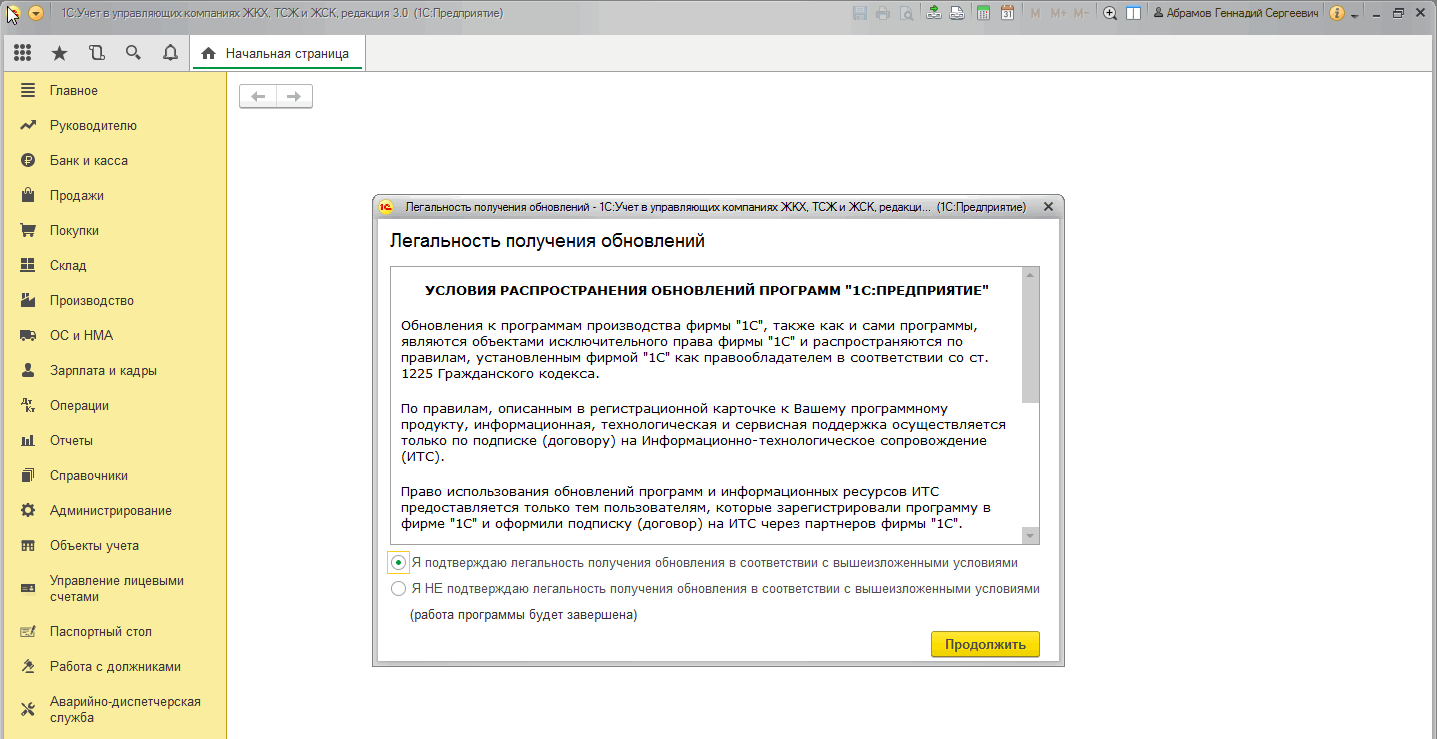Viewport: 1437px width, 739px height.
Task: Select 'Я подтверждаю легальность' radio button
Action: point(399,562)
